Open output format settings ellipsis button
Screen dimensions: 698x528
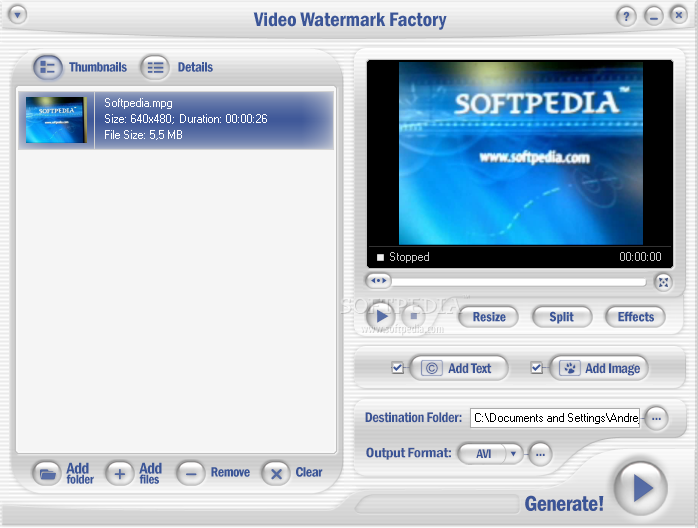[x=540, y=455]
